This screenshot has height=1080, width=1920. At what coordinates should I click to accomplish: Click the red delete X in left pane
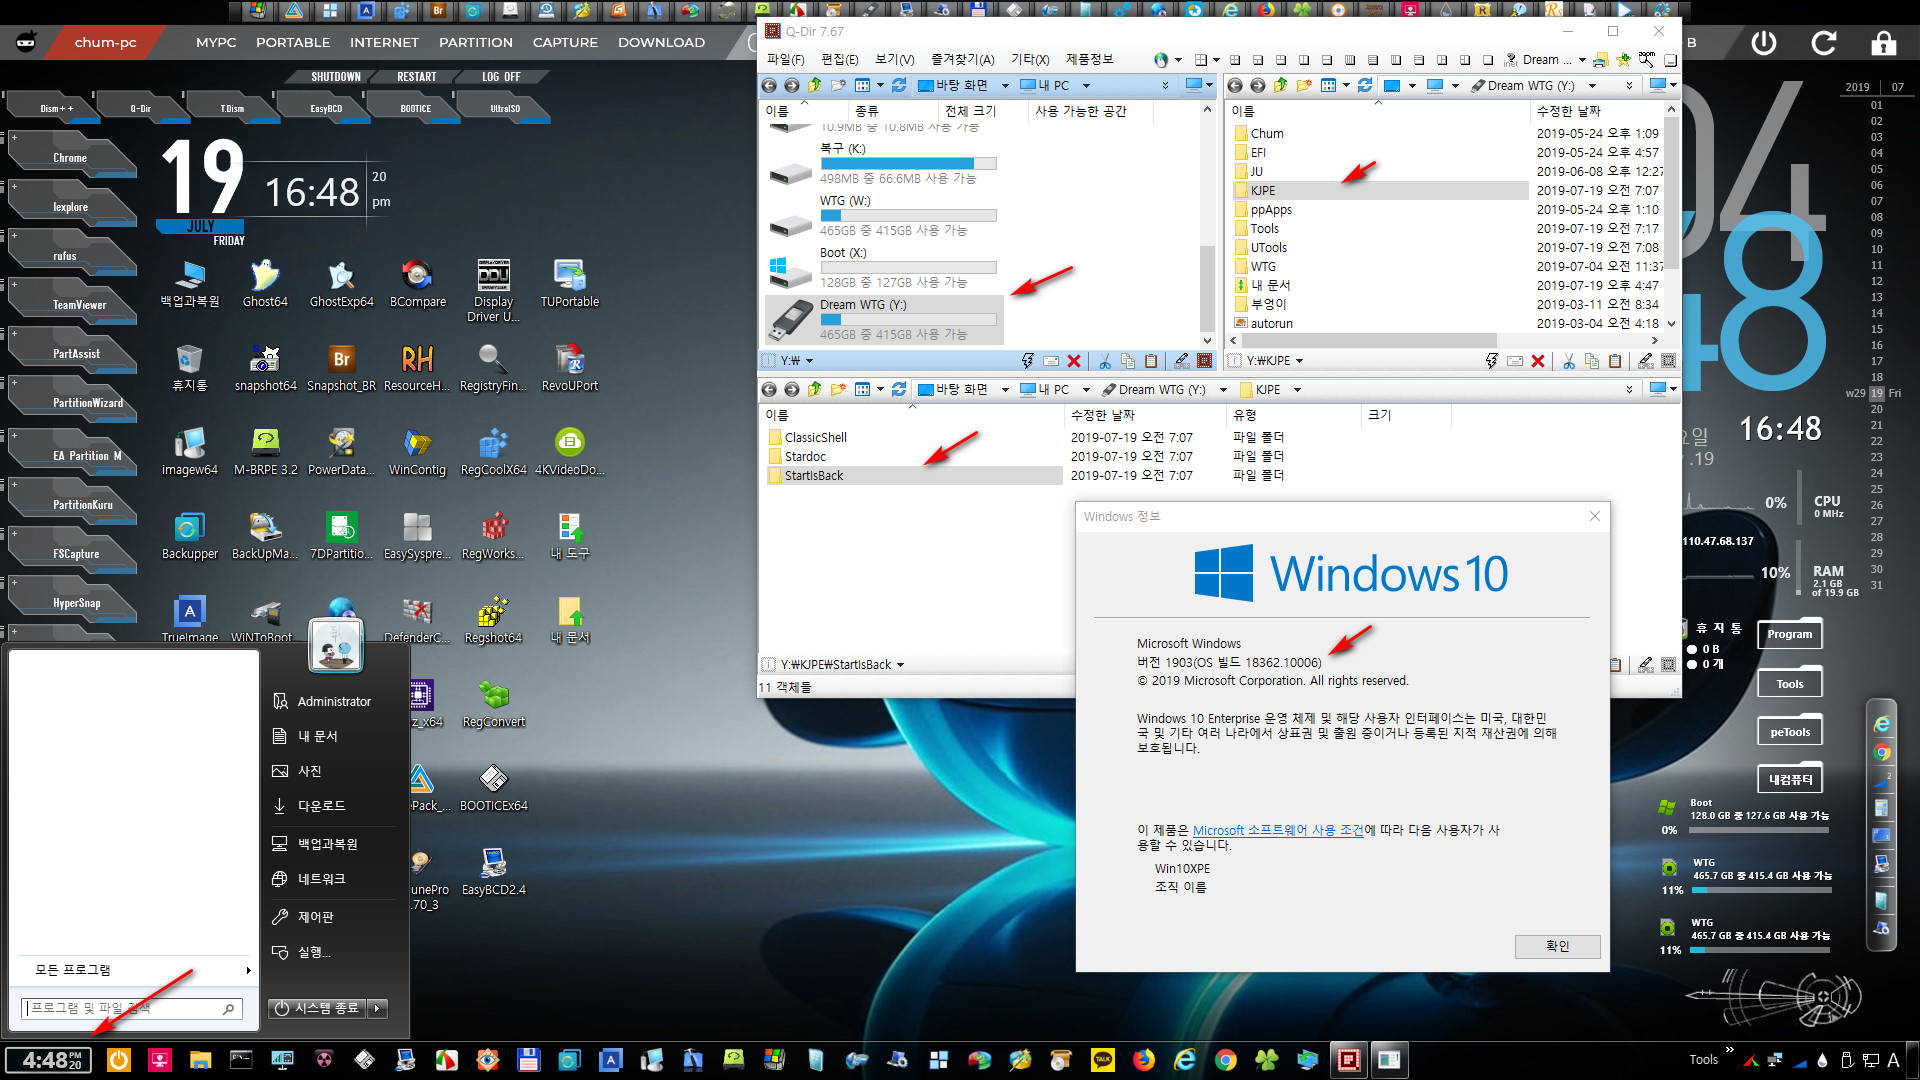pyautogui.click(x=1074, y=361)
